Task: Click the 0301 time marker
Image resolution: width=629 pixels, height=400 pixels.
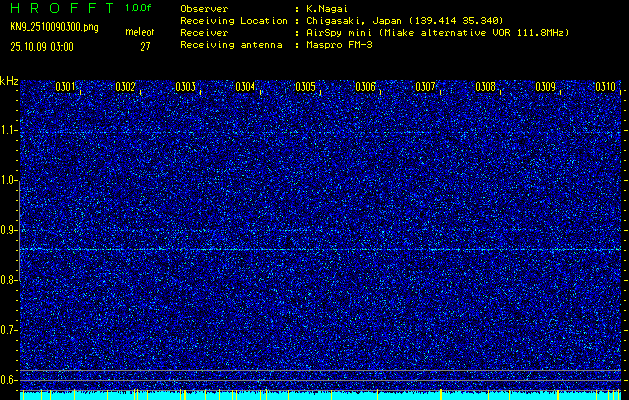Action: (66, 87)
